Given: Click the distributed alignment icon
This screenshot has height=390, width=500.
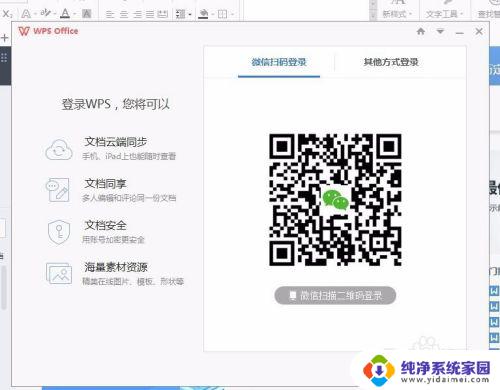Looking at the screenshot, I should (x=163, y=14).
